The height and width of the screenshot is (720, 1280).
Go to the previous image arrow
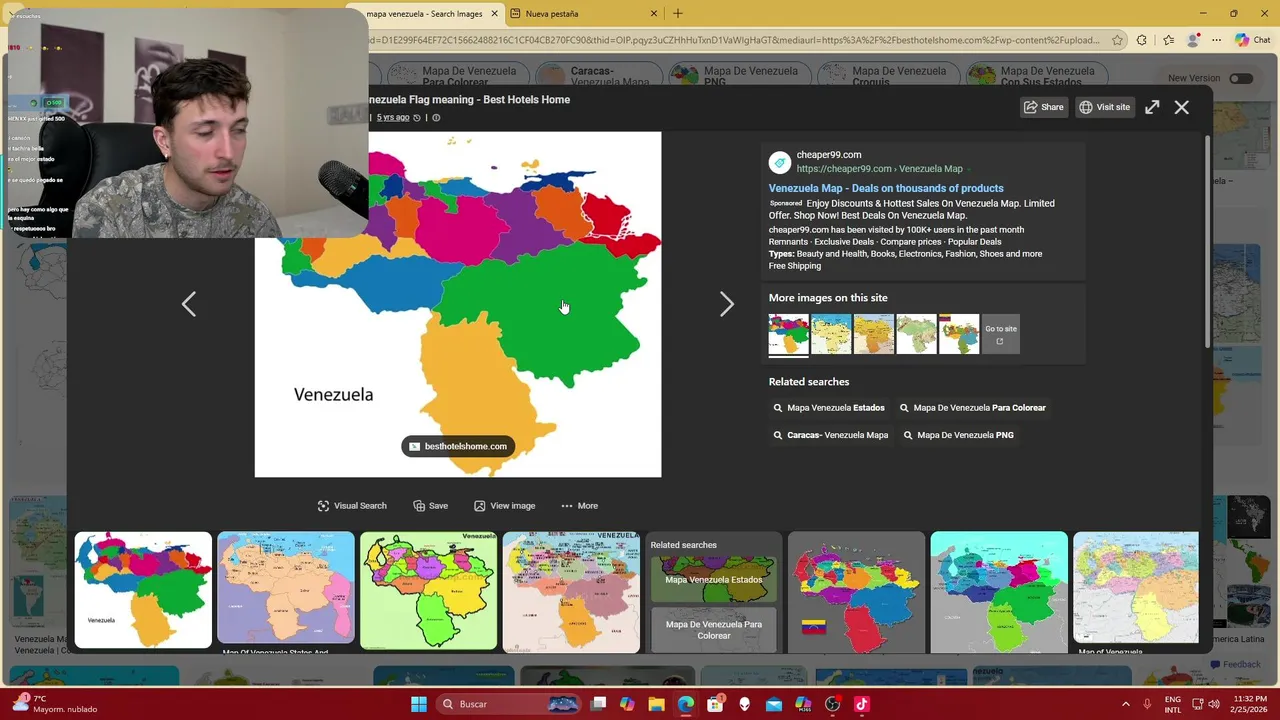pyautogui.click(x=189, y=304)
